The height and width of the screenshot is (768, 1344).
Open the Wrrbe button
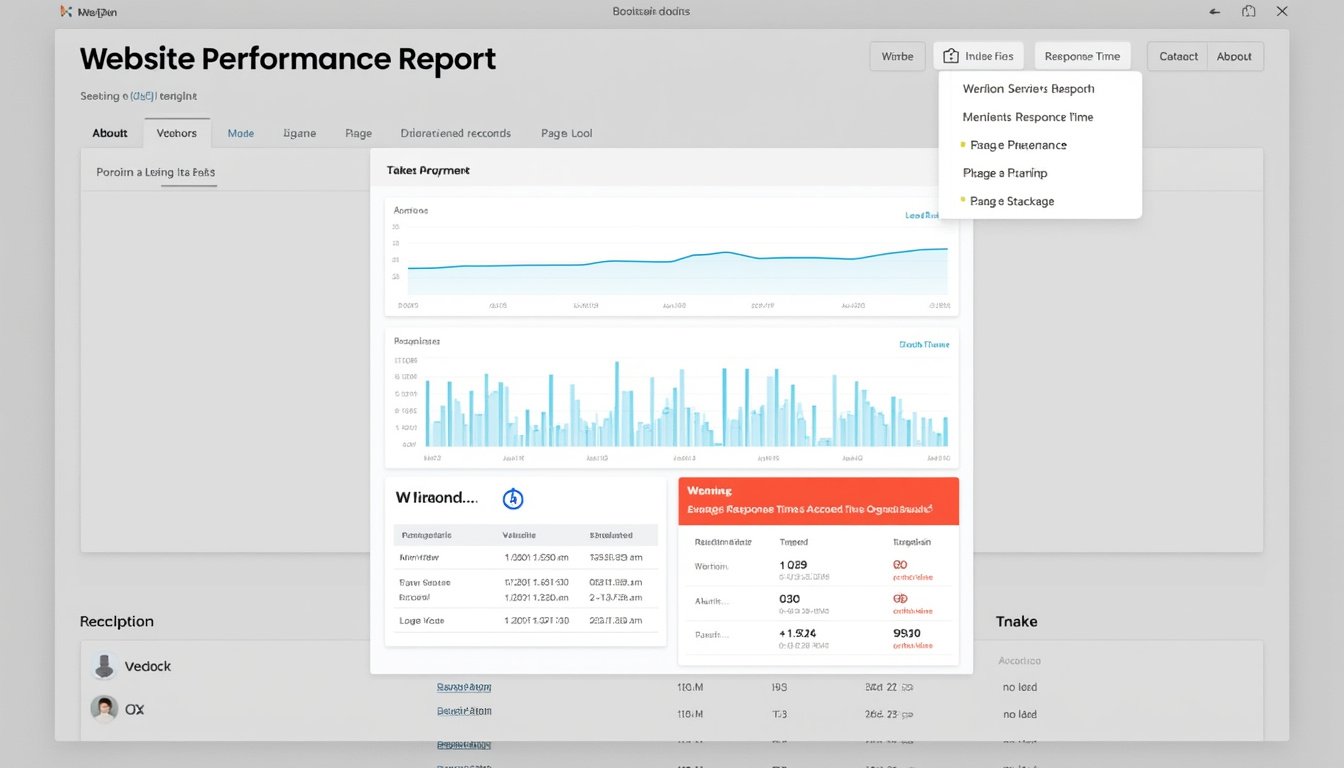(x=897, y=56)
